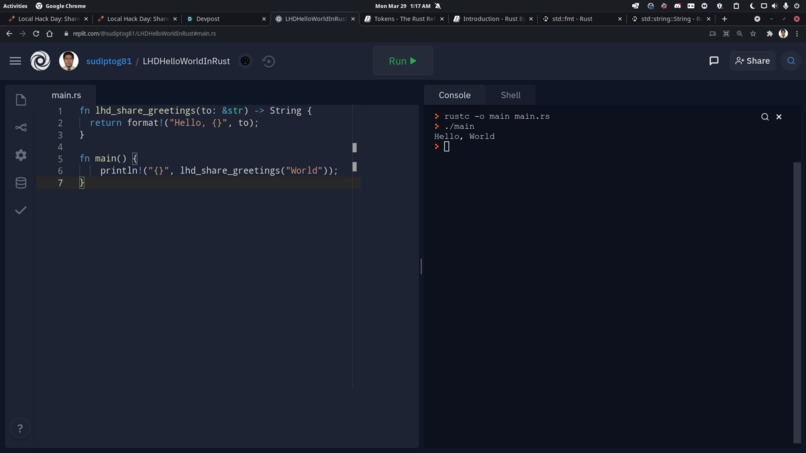Open the zoom magnifier icon in address bar
This screenshot has height=453, width=806.
point(739,33)
